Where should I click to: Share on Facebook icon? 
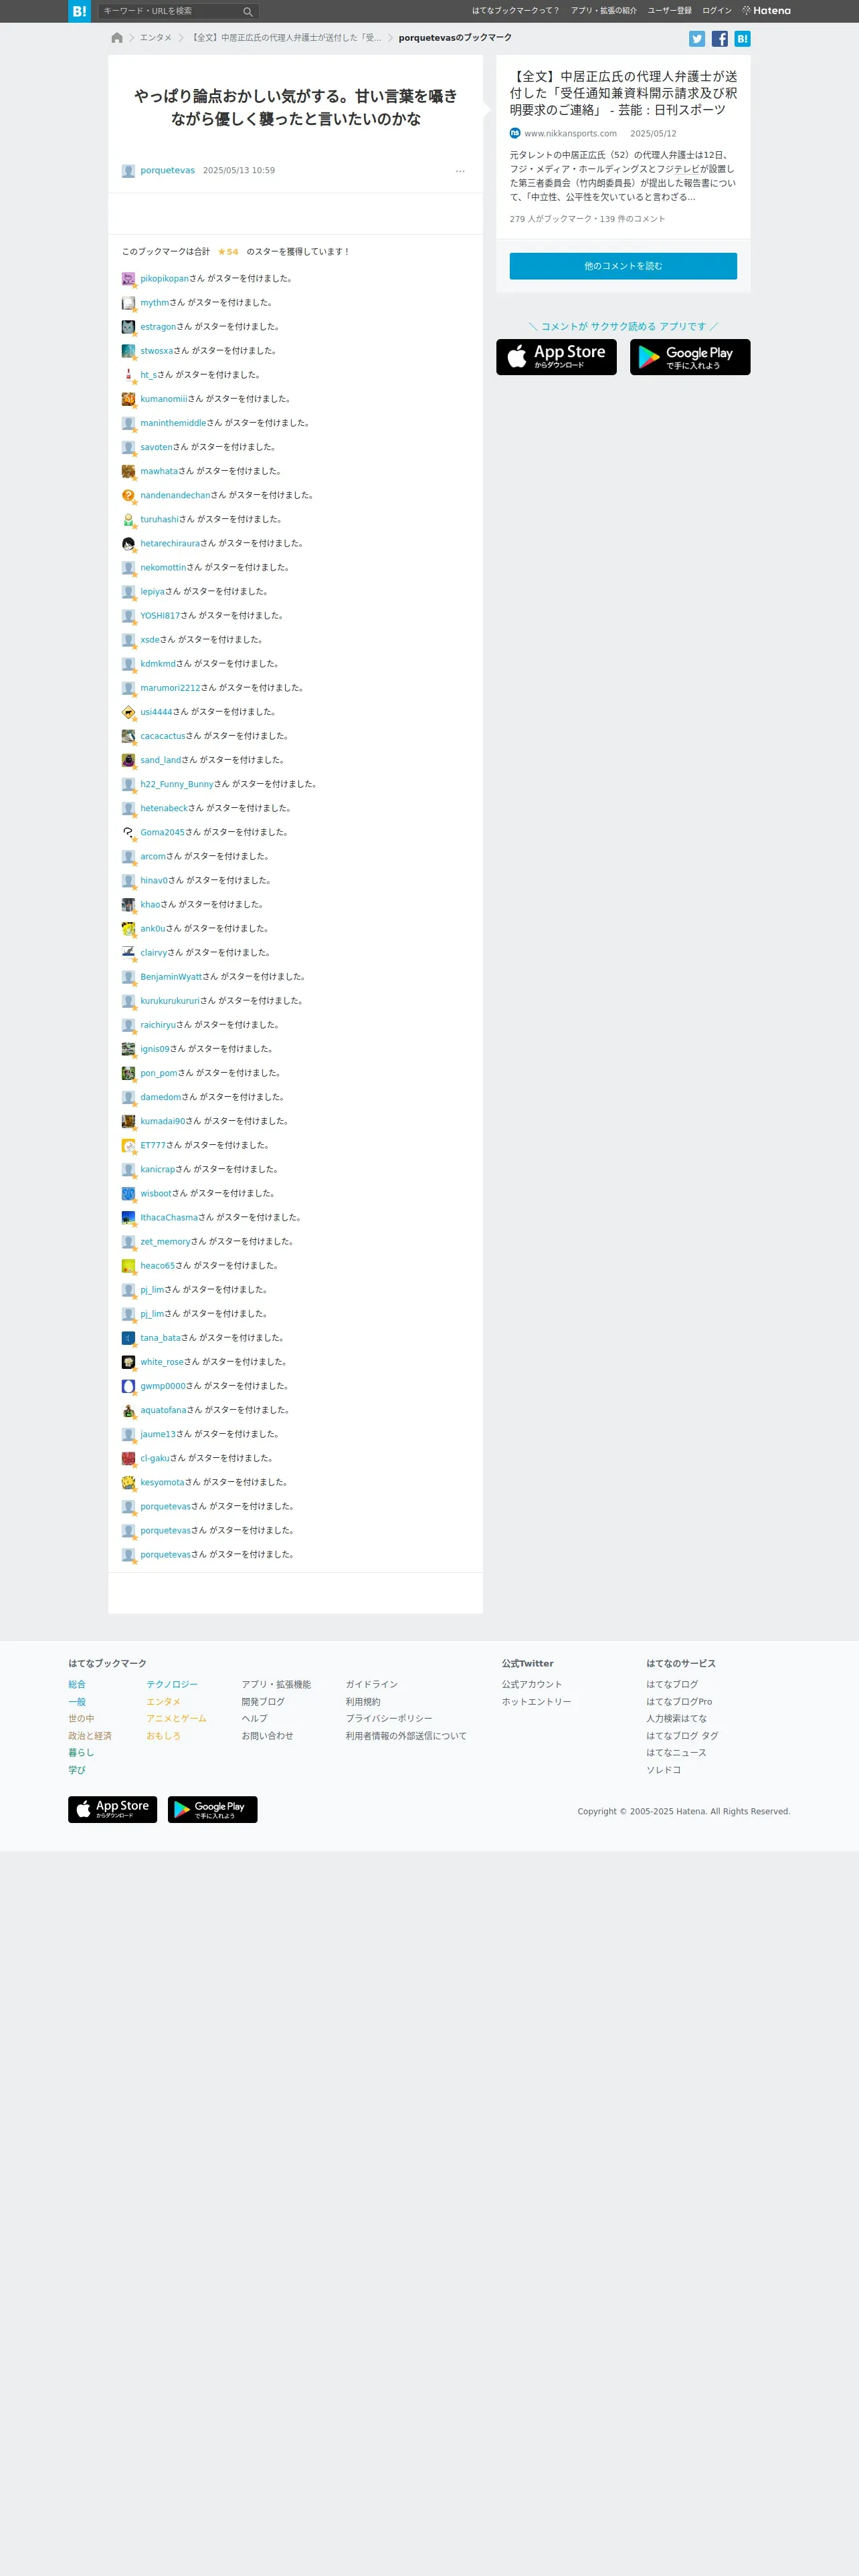[720, 39]
